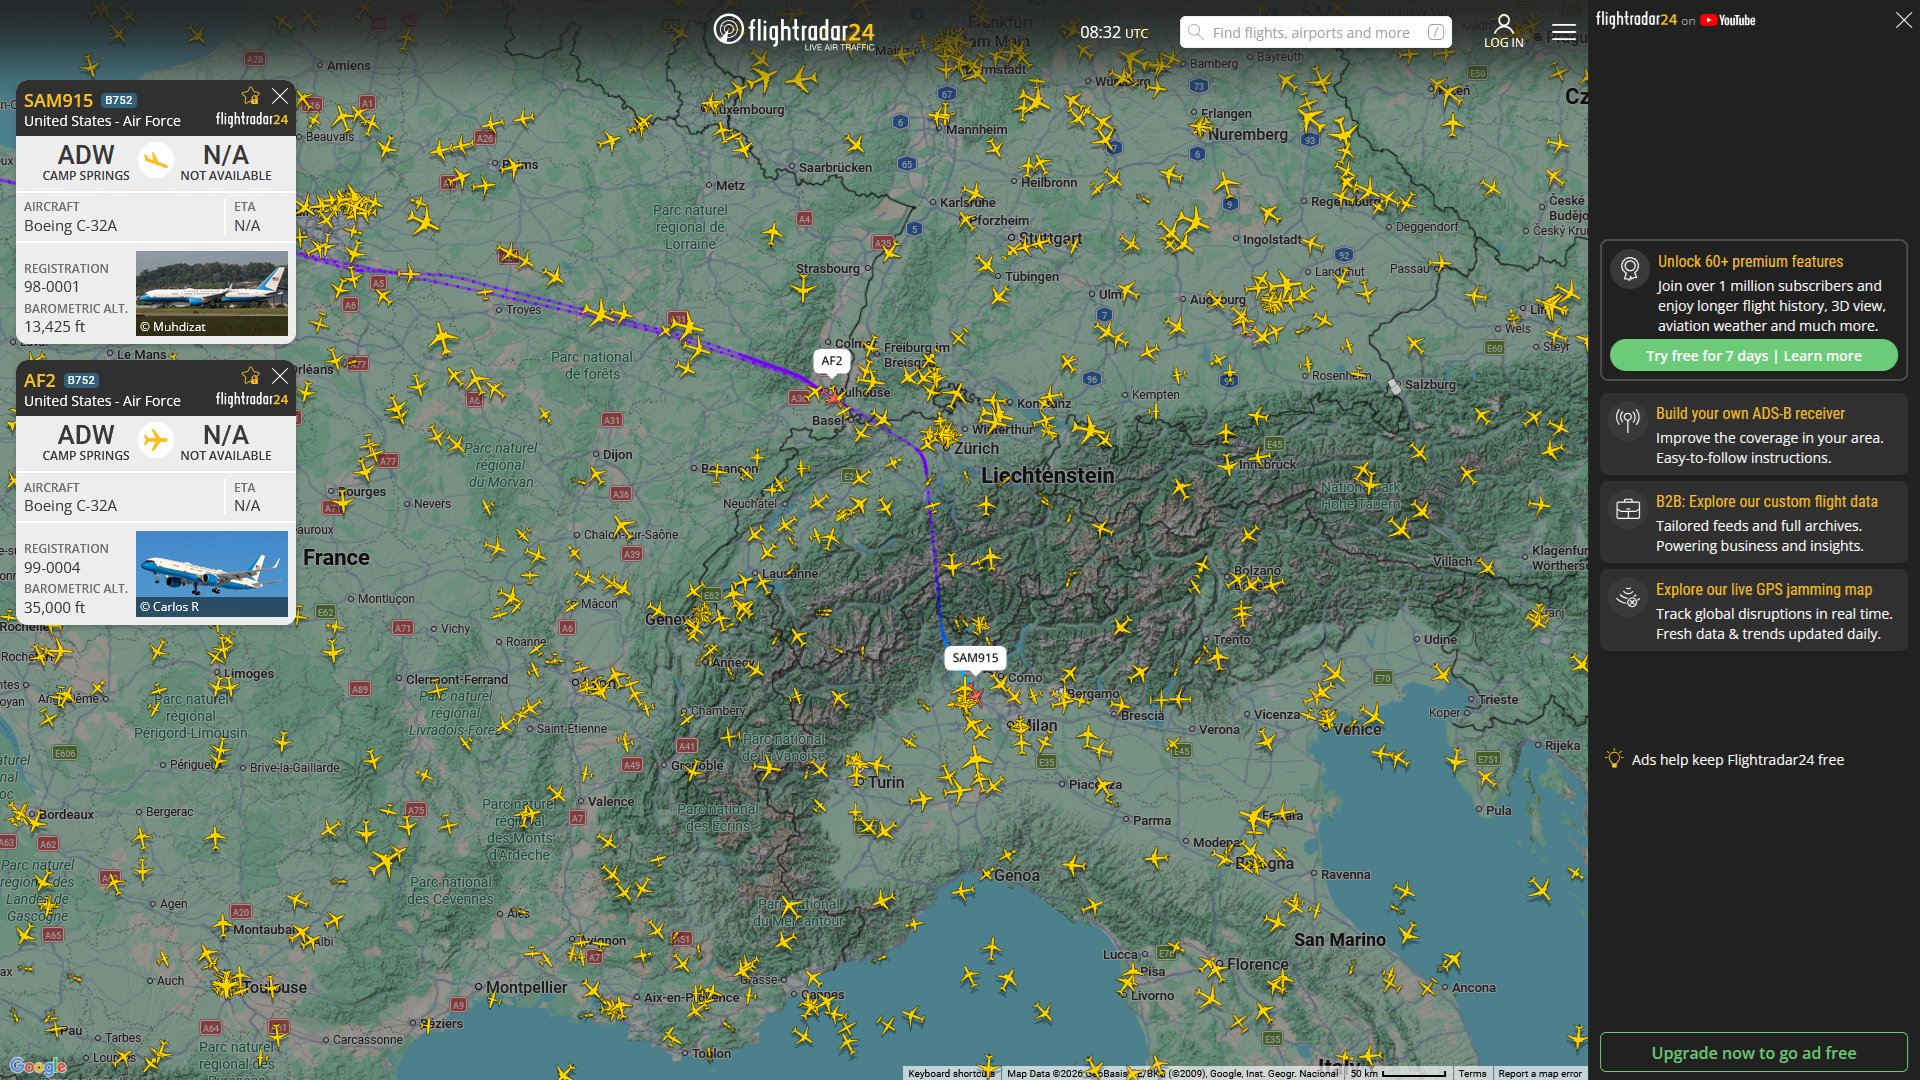The width and height of the screenshot is (1920, 1080).
Task: Open Build your own ADS-B receiver link
Action: coord(1749,413)
